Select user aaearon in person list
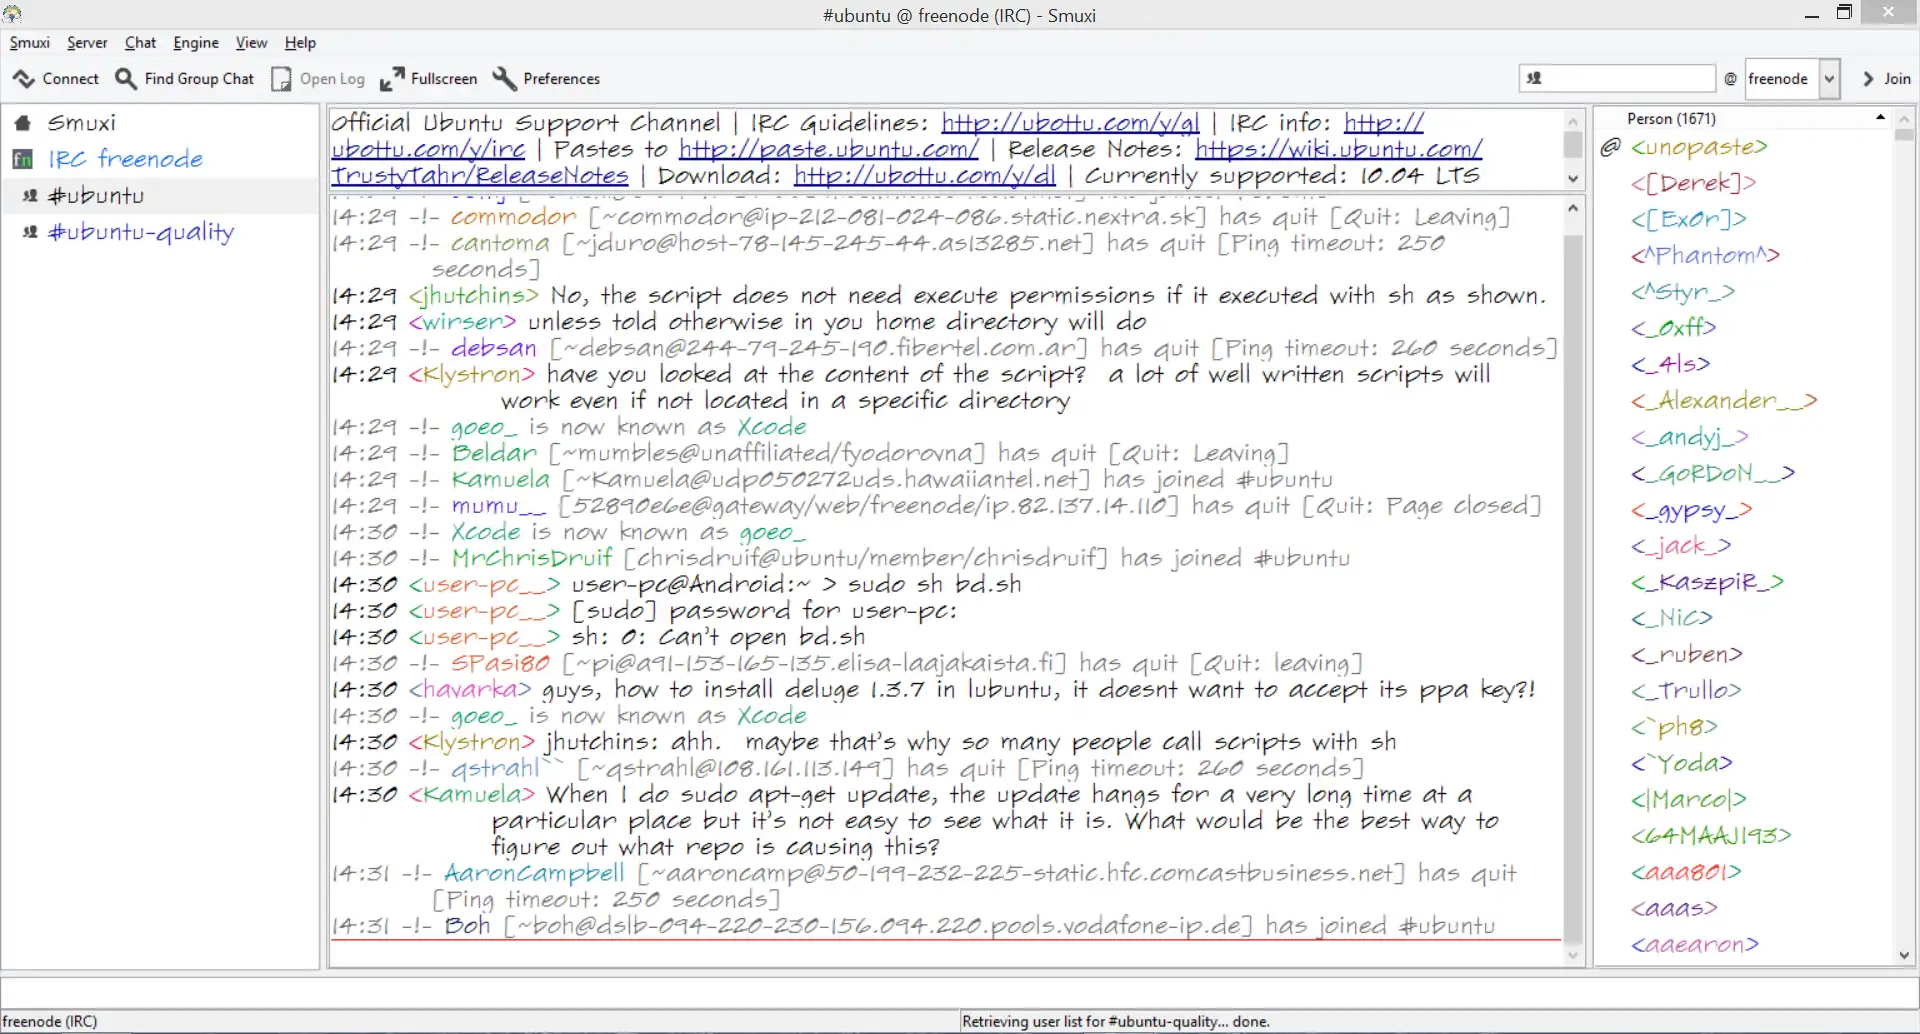This screenshot has width=1920, height=1034. (1694, 945)
